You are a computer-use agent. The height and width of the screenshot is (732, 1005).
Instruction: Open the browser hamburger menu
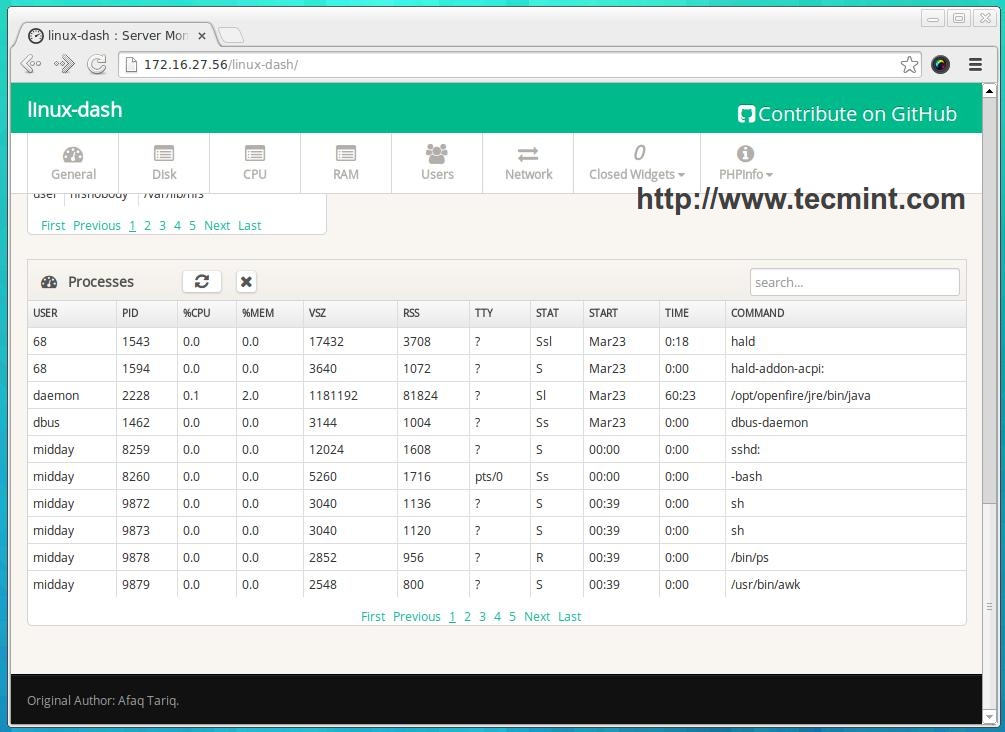point(975,65)
